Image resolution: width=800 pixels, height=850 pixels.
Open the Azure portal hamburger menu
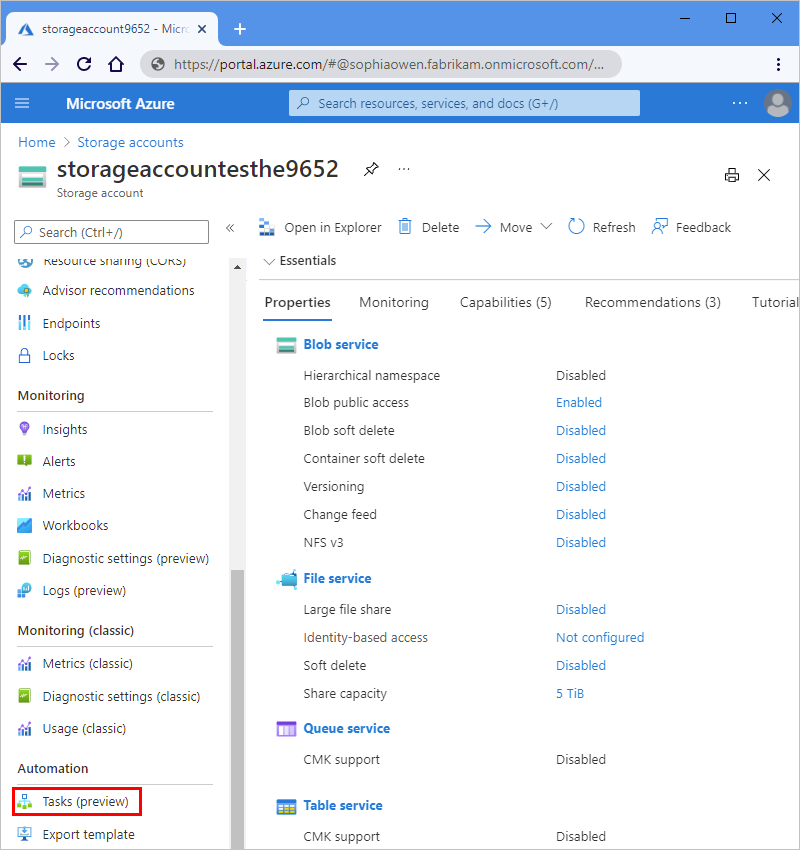pyautogui.click(x=22, y=103)
